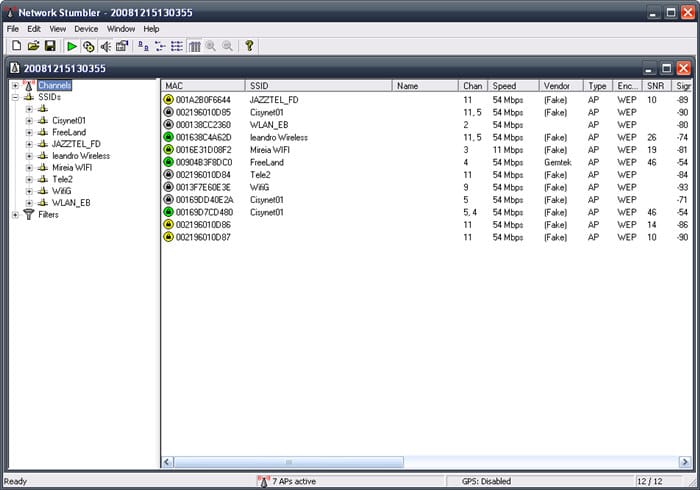The width and height of the screenshot is (700, 490).
Task: Click grey icon of 000138CC2360 row
Action: tap(168, 125)
